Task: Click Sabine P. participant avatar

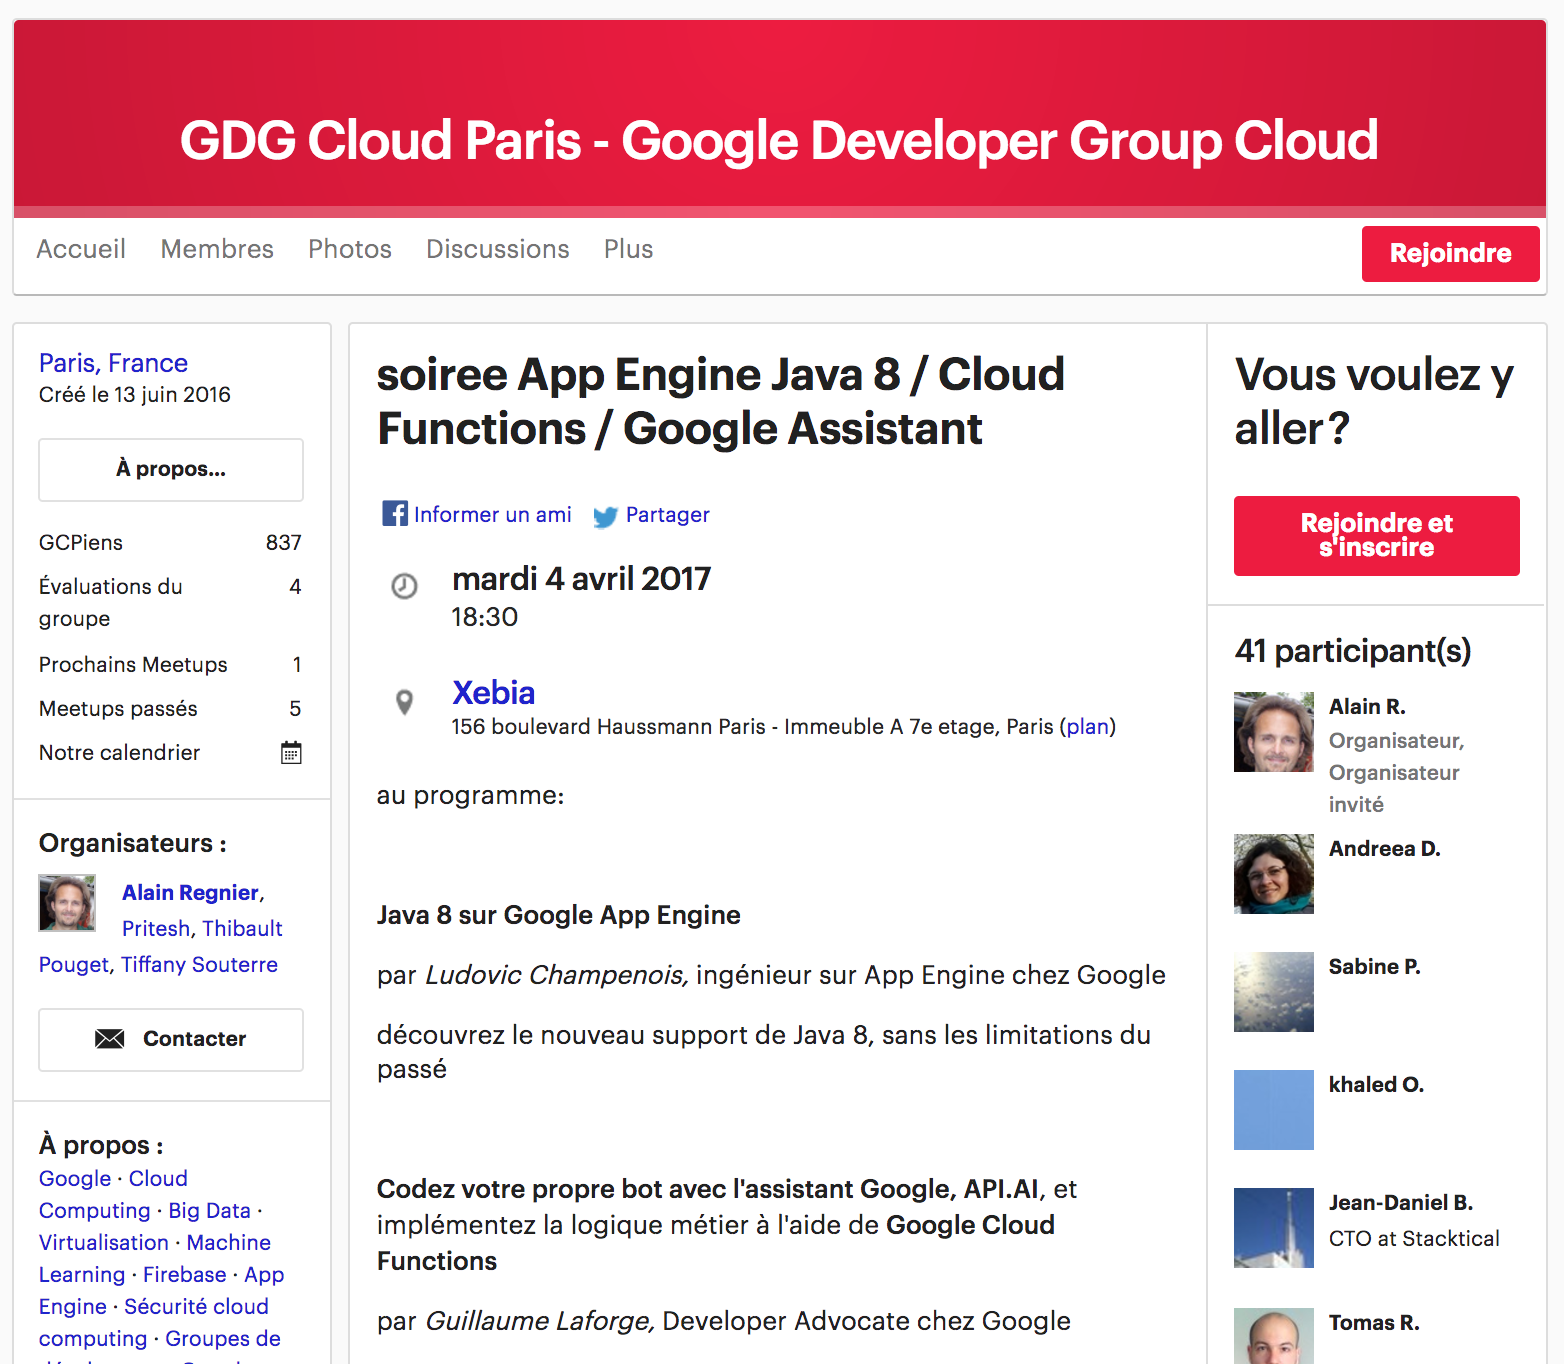Action: click(1274, 992)
